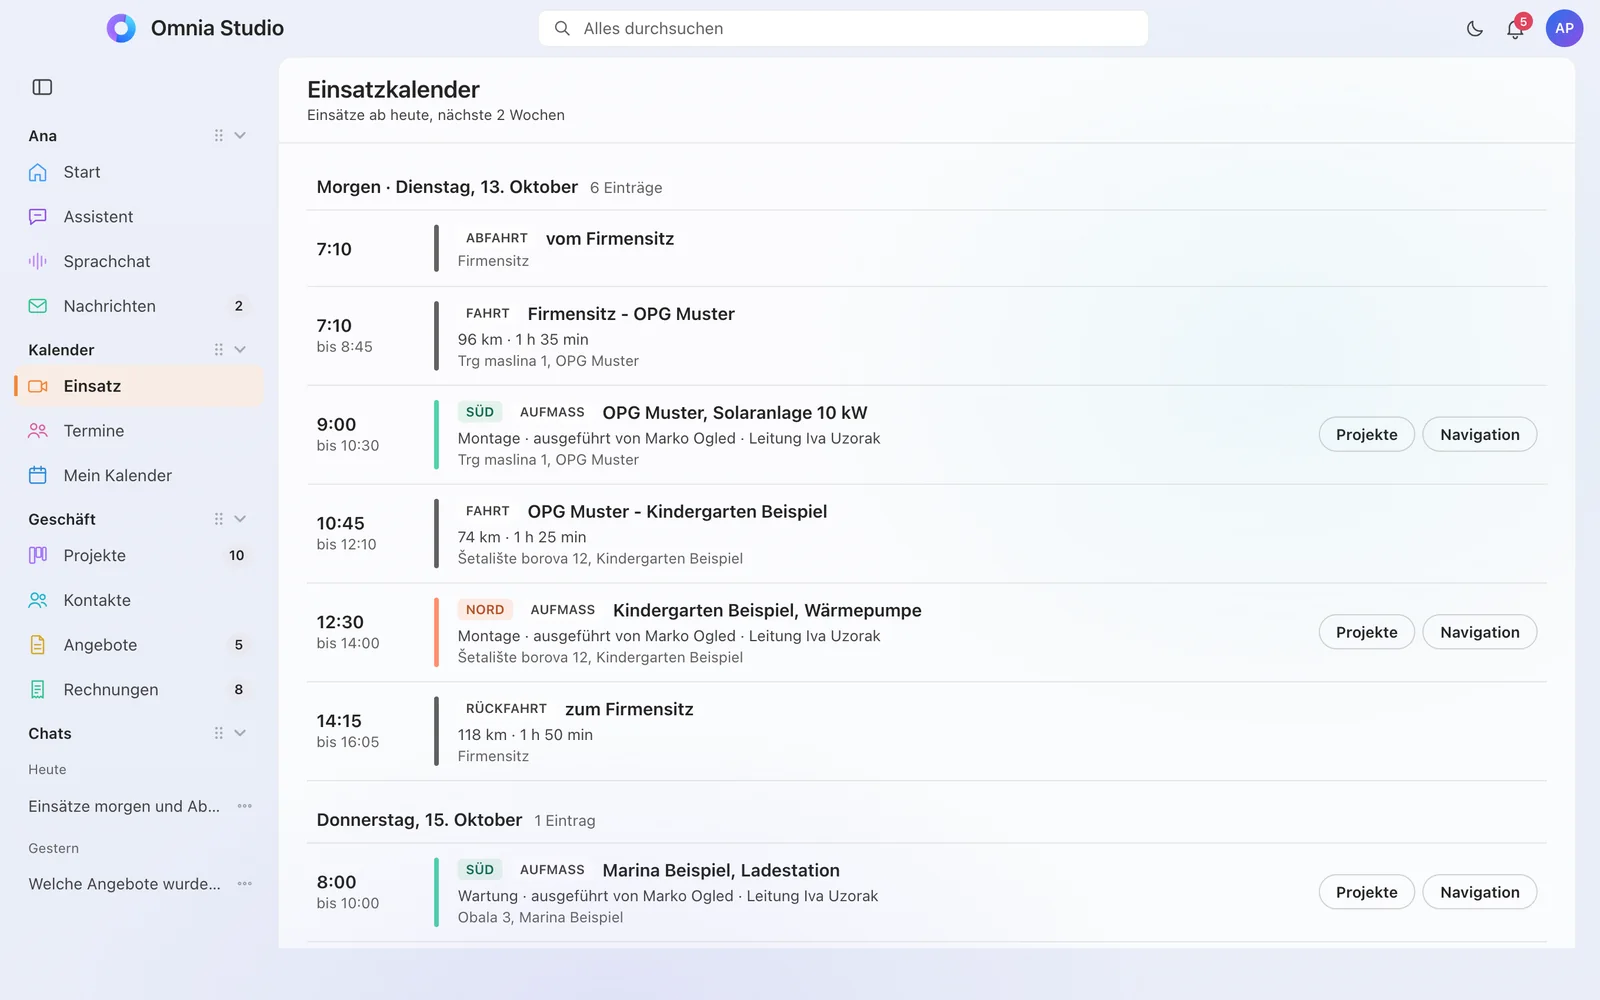Viewport: 1600px width, 1000px height.
Task: Toggle the sidebar panel icon
Action: tap(42, 87)
